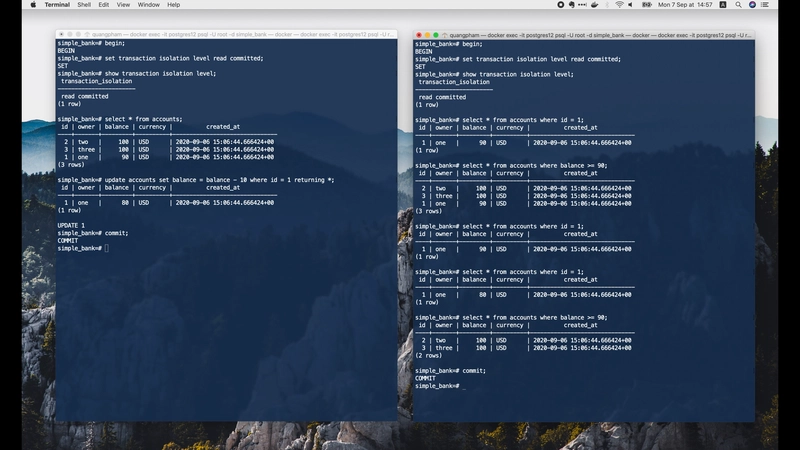Launch Siri from the menu bar
800x450 pixels.
coord(752,5)
